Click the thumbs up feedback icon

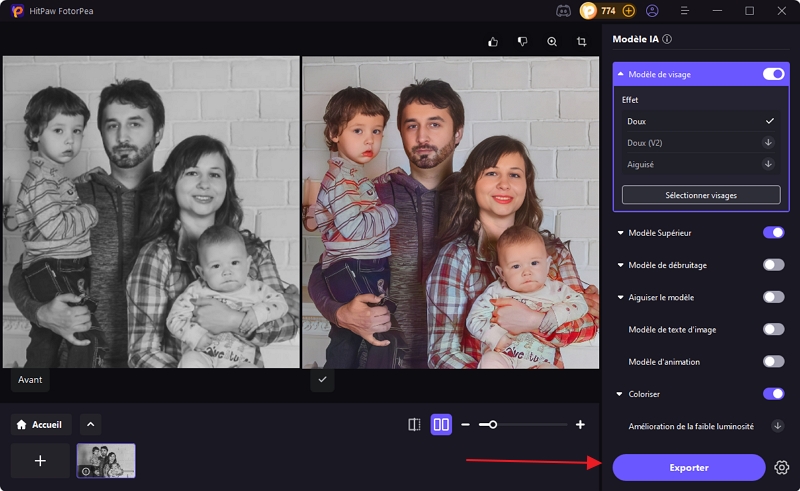point(493,42)
